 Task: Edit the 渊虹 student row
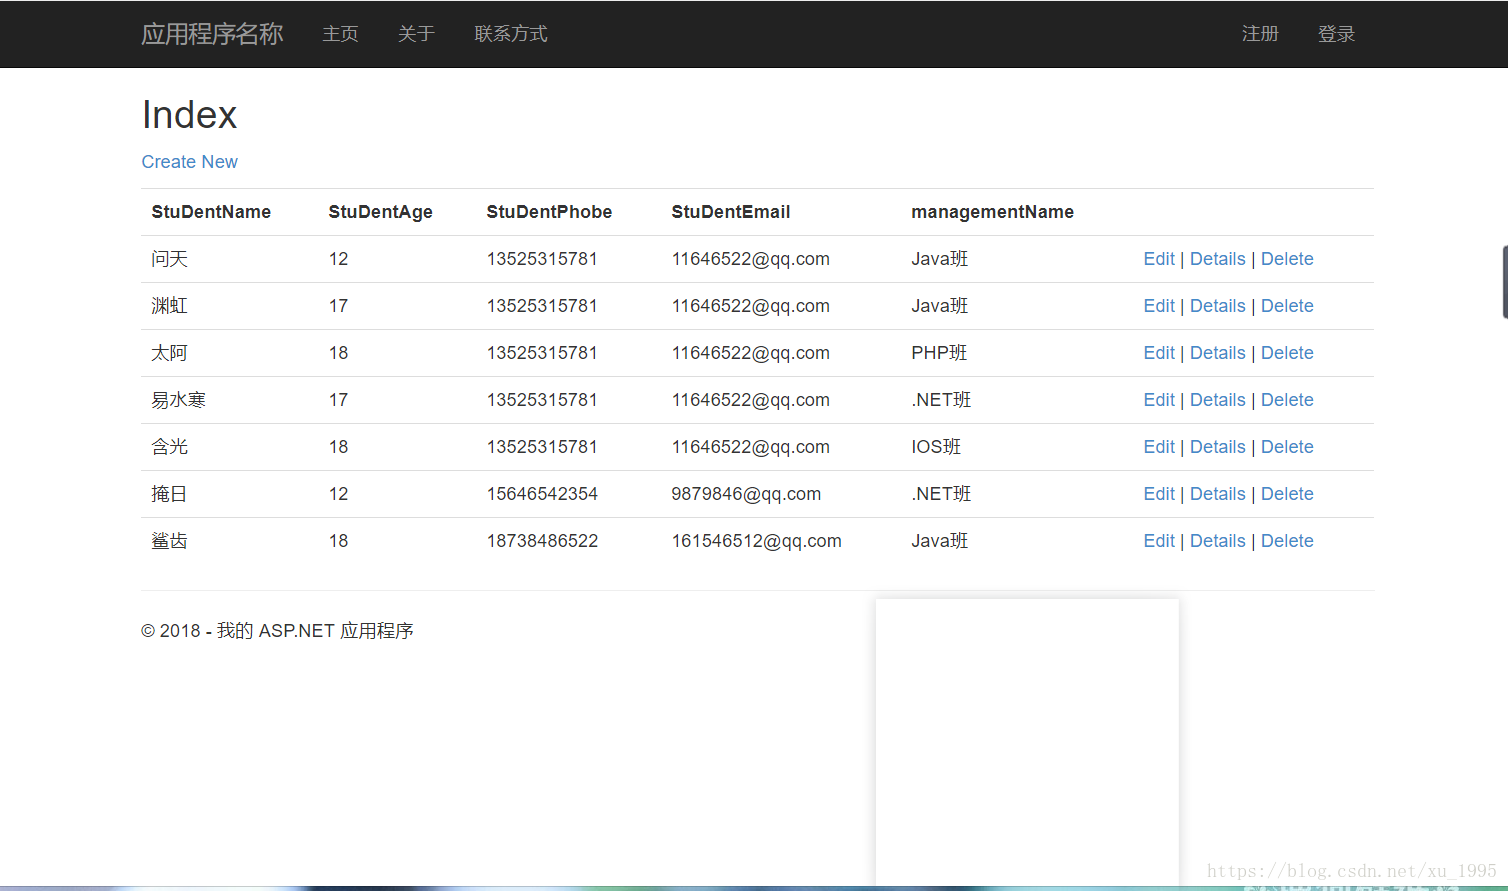tap(1159, 306)
